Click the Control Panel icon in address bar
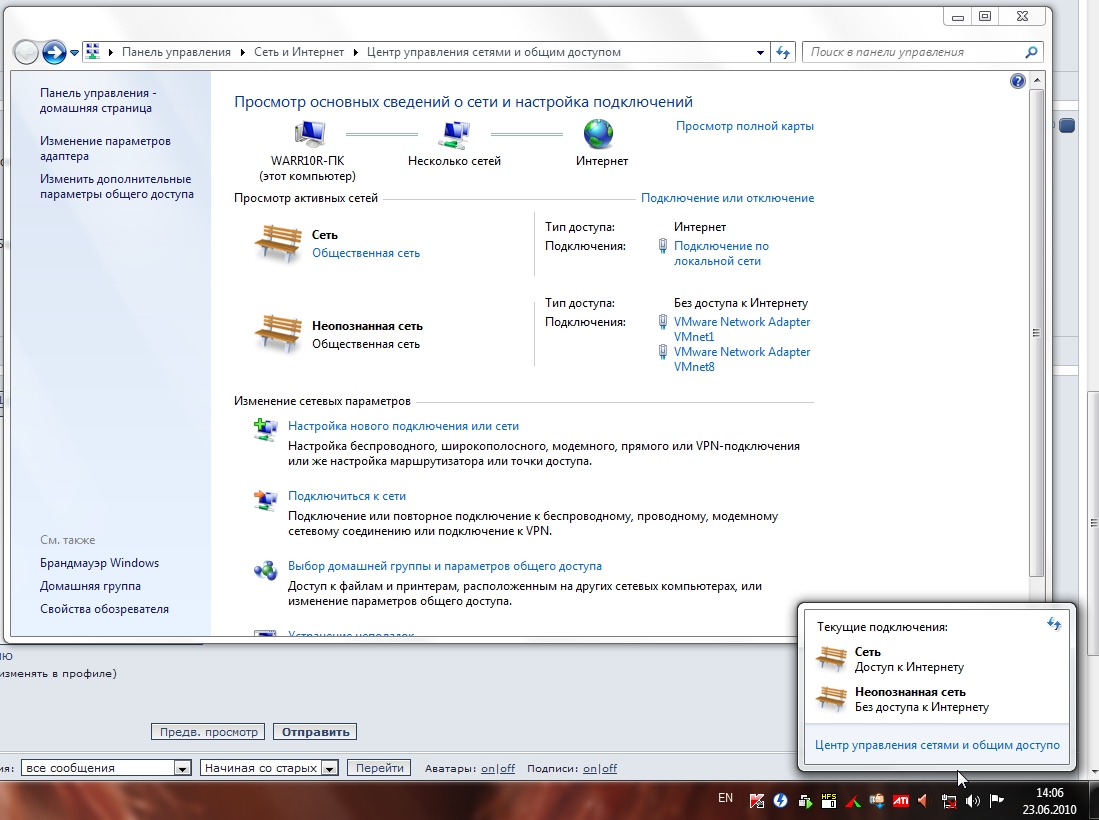The height and width of the screenshot is (820, 1099). pyautogui.click(x=93, y=52)
